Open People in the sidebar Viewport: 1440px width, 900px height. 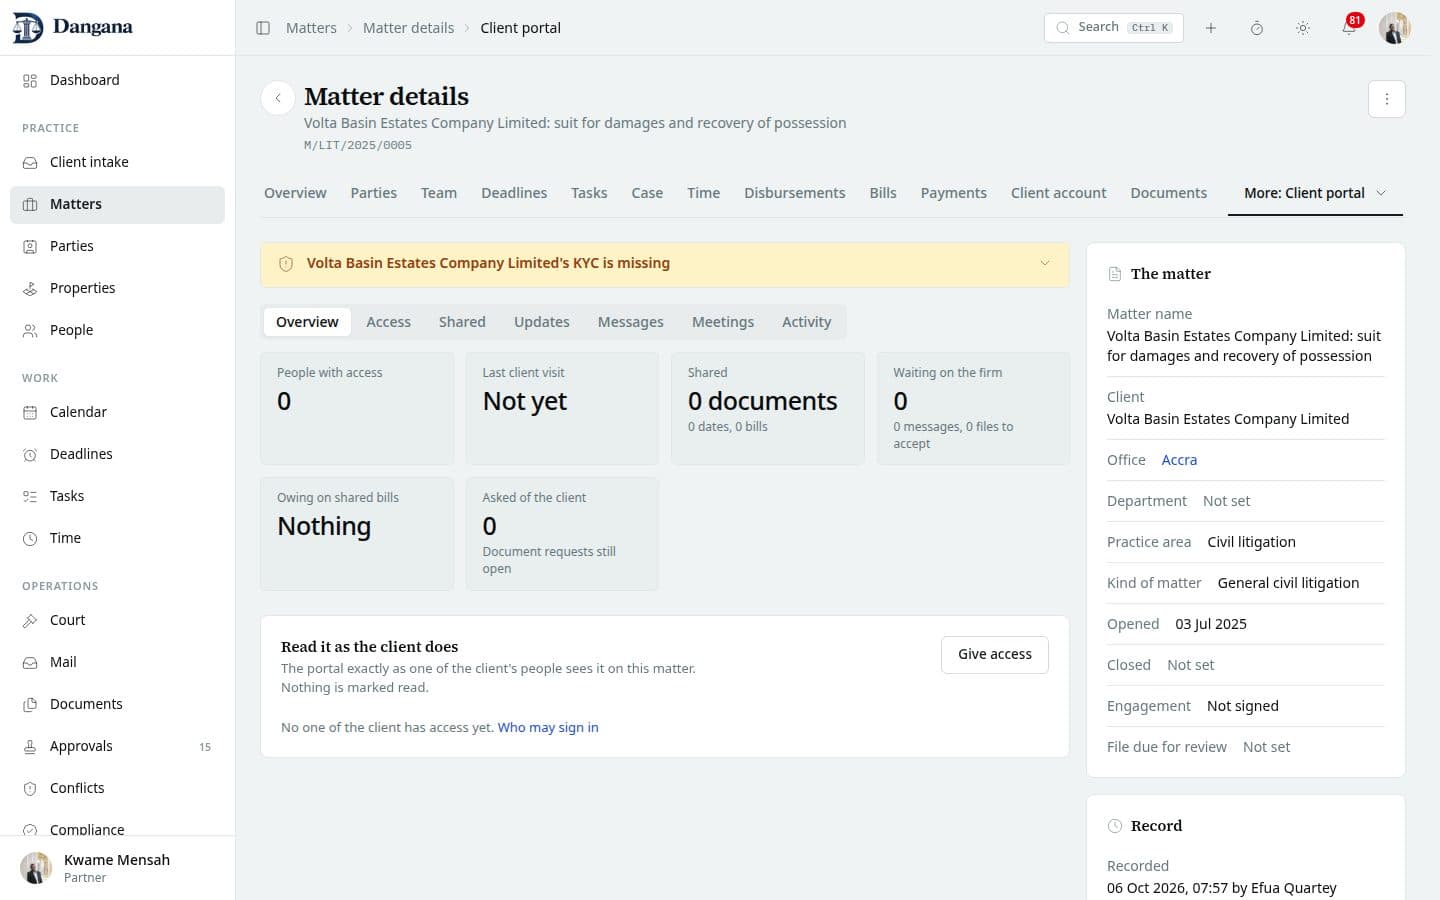[x=117, y=330]
